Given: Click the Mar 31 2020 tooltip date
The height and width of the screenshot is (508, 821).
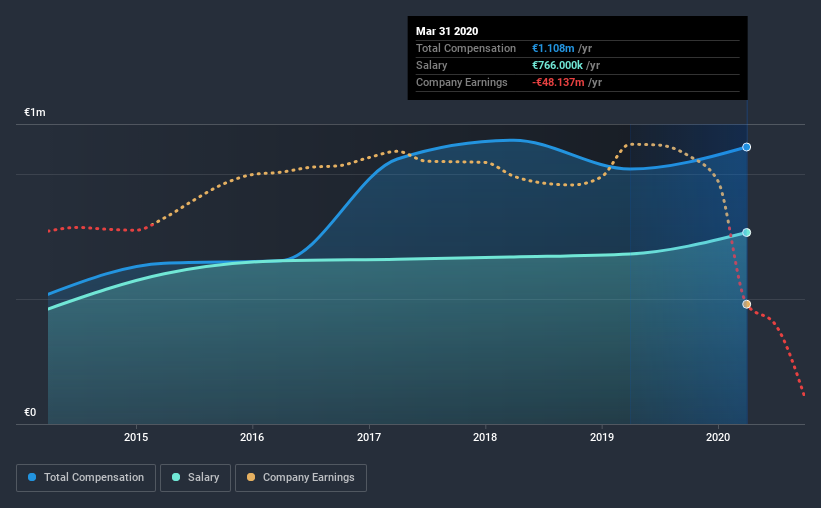Looking at the screenshot, I should [x=447, y=31].
